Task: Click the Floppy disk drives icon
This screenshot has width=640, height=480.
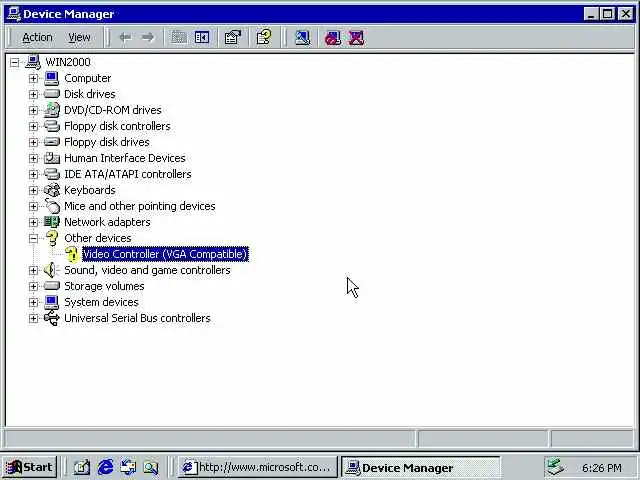Action: click(x=52, y=142)
